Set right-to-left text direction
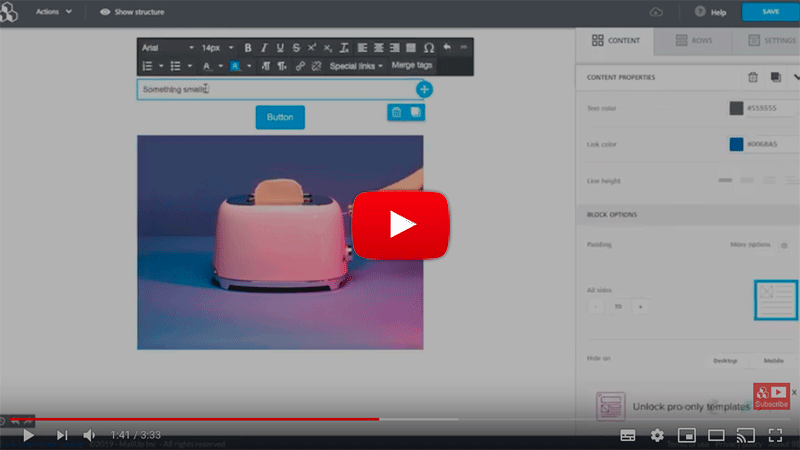This screenshot has height=450, width=800. pos(282,66)
